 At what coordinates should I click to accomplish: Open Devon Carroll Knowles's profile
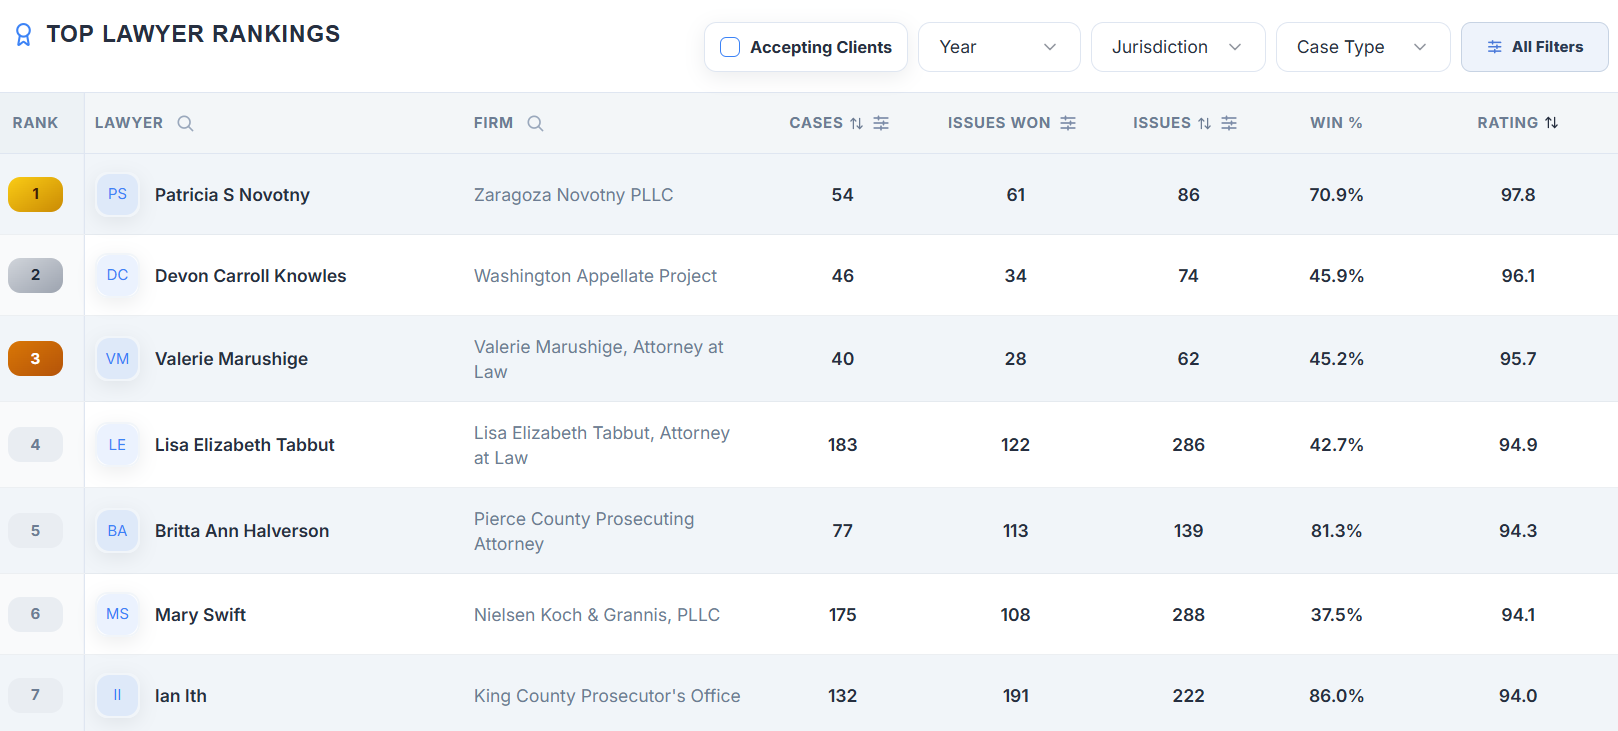click(x=250, y=276)
